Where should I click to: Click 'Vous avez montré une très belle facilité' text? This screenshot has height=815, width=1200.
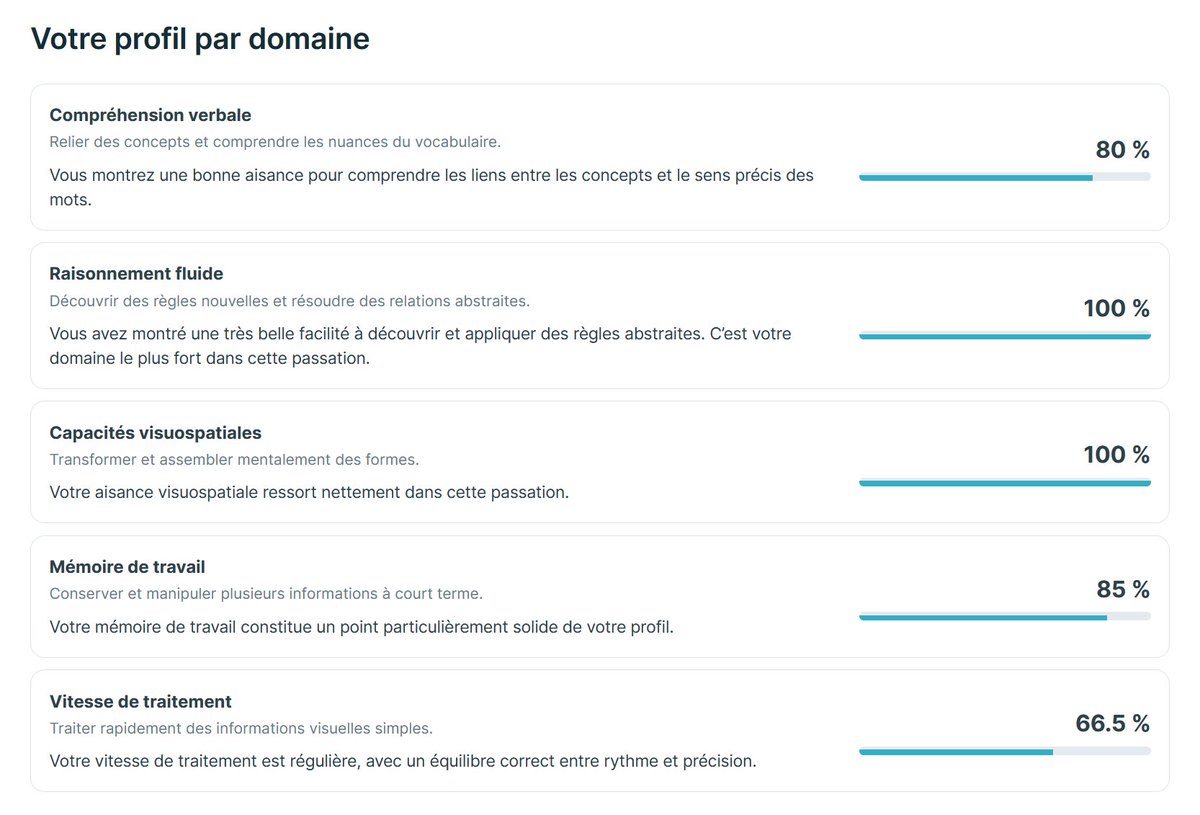421,346
